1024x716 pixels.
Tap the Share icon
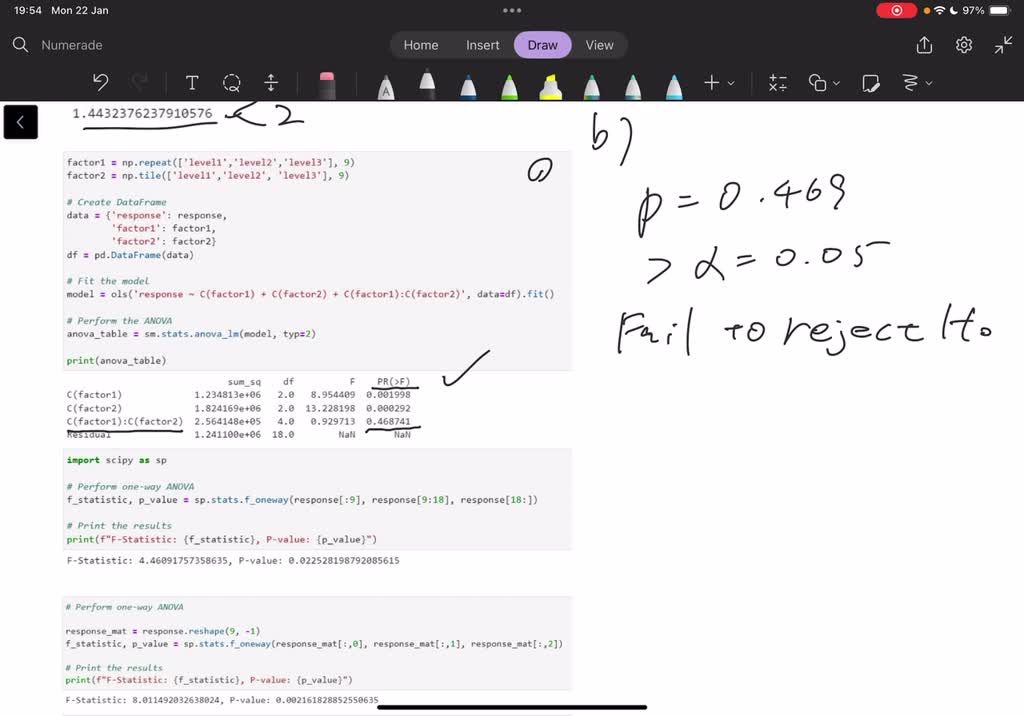922,45
